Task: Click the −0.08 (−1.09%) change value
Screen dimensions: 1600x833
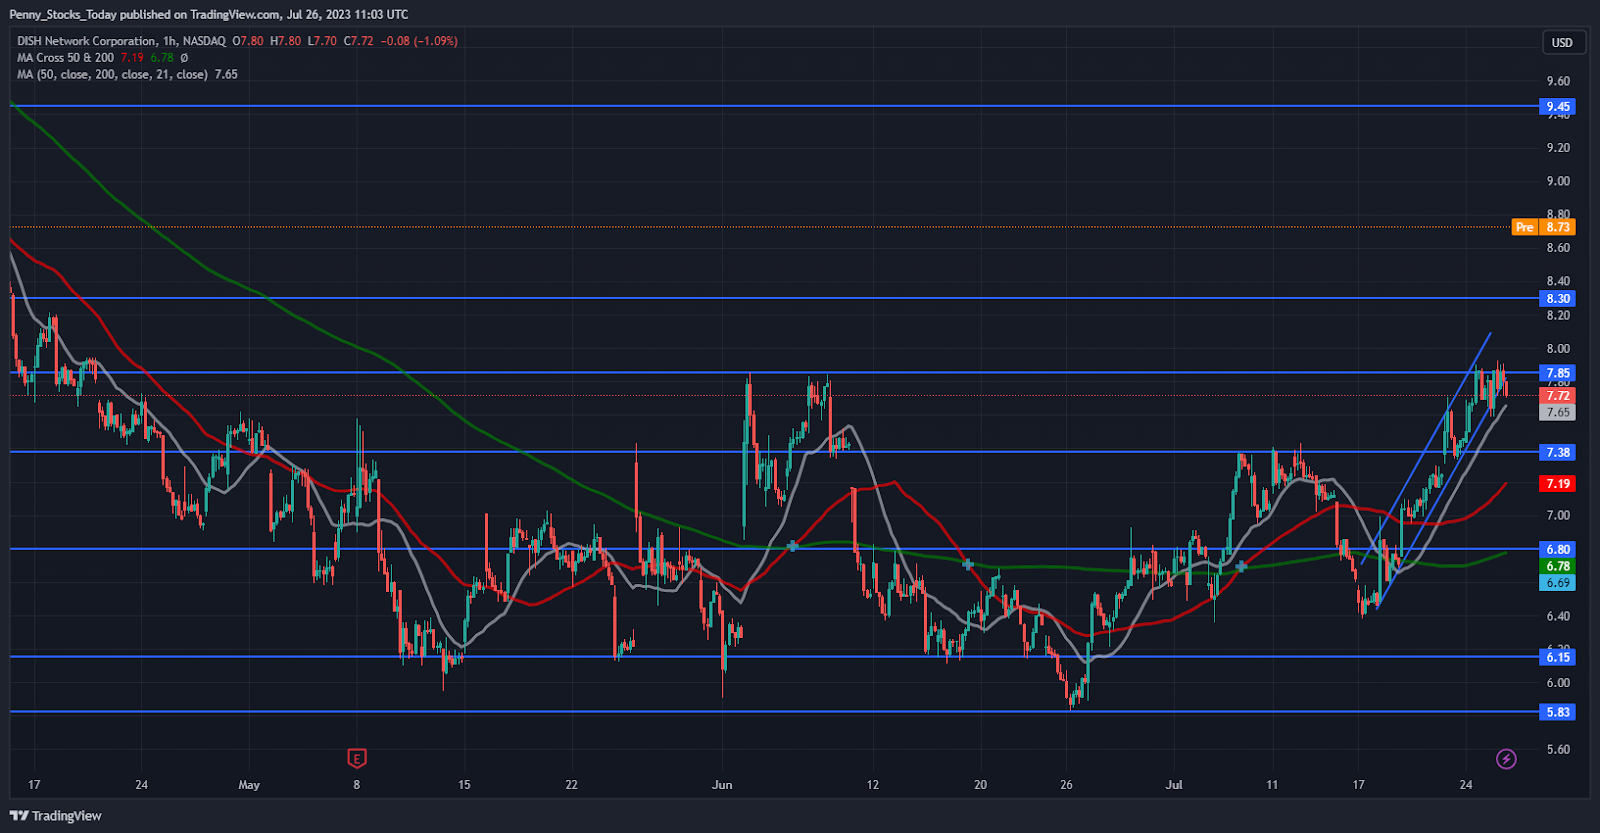Action: coord(420,41)
